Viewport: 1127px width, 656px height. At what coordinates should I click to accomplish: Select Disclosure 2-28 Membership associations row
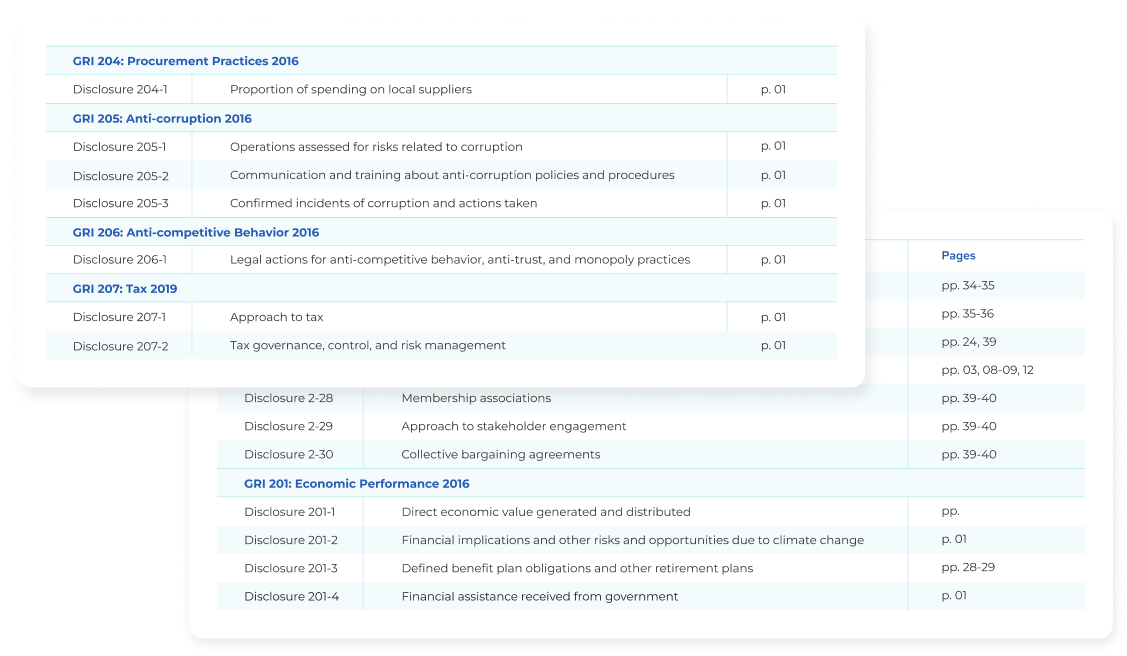[x=650, y=398]
